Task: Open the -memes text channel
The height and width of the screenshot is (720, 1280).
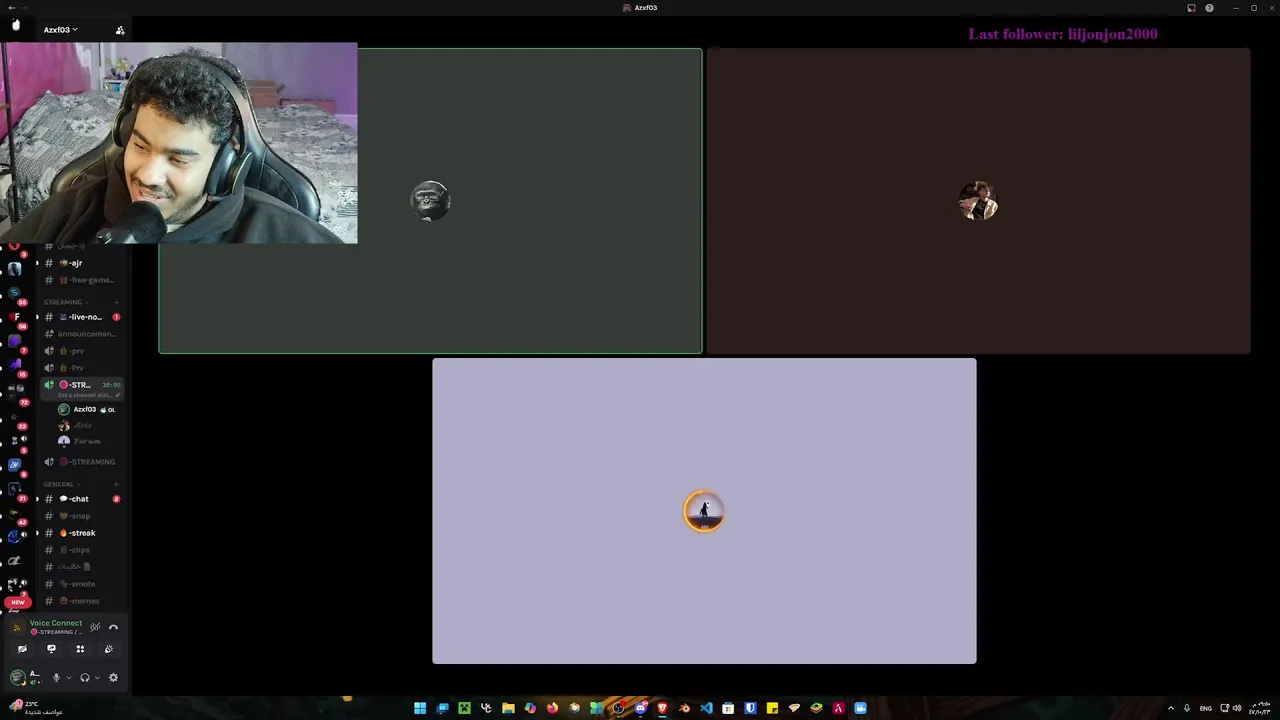Action: pyautogui.click(x=80, y=601)
